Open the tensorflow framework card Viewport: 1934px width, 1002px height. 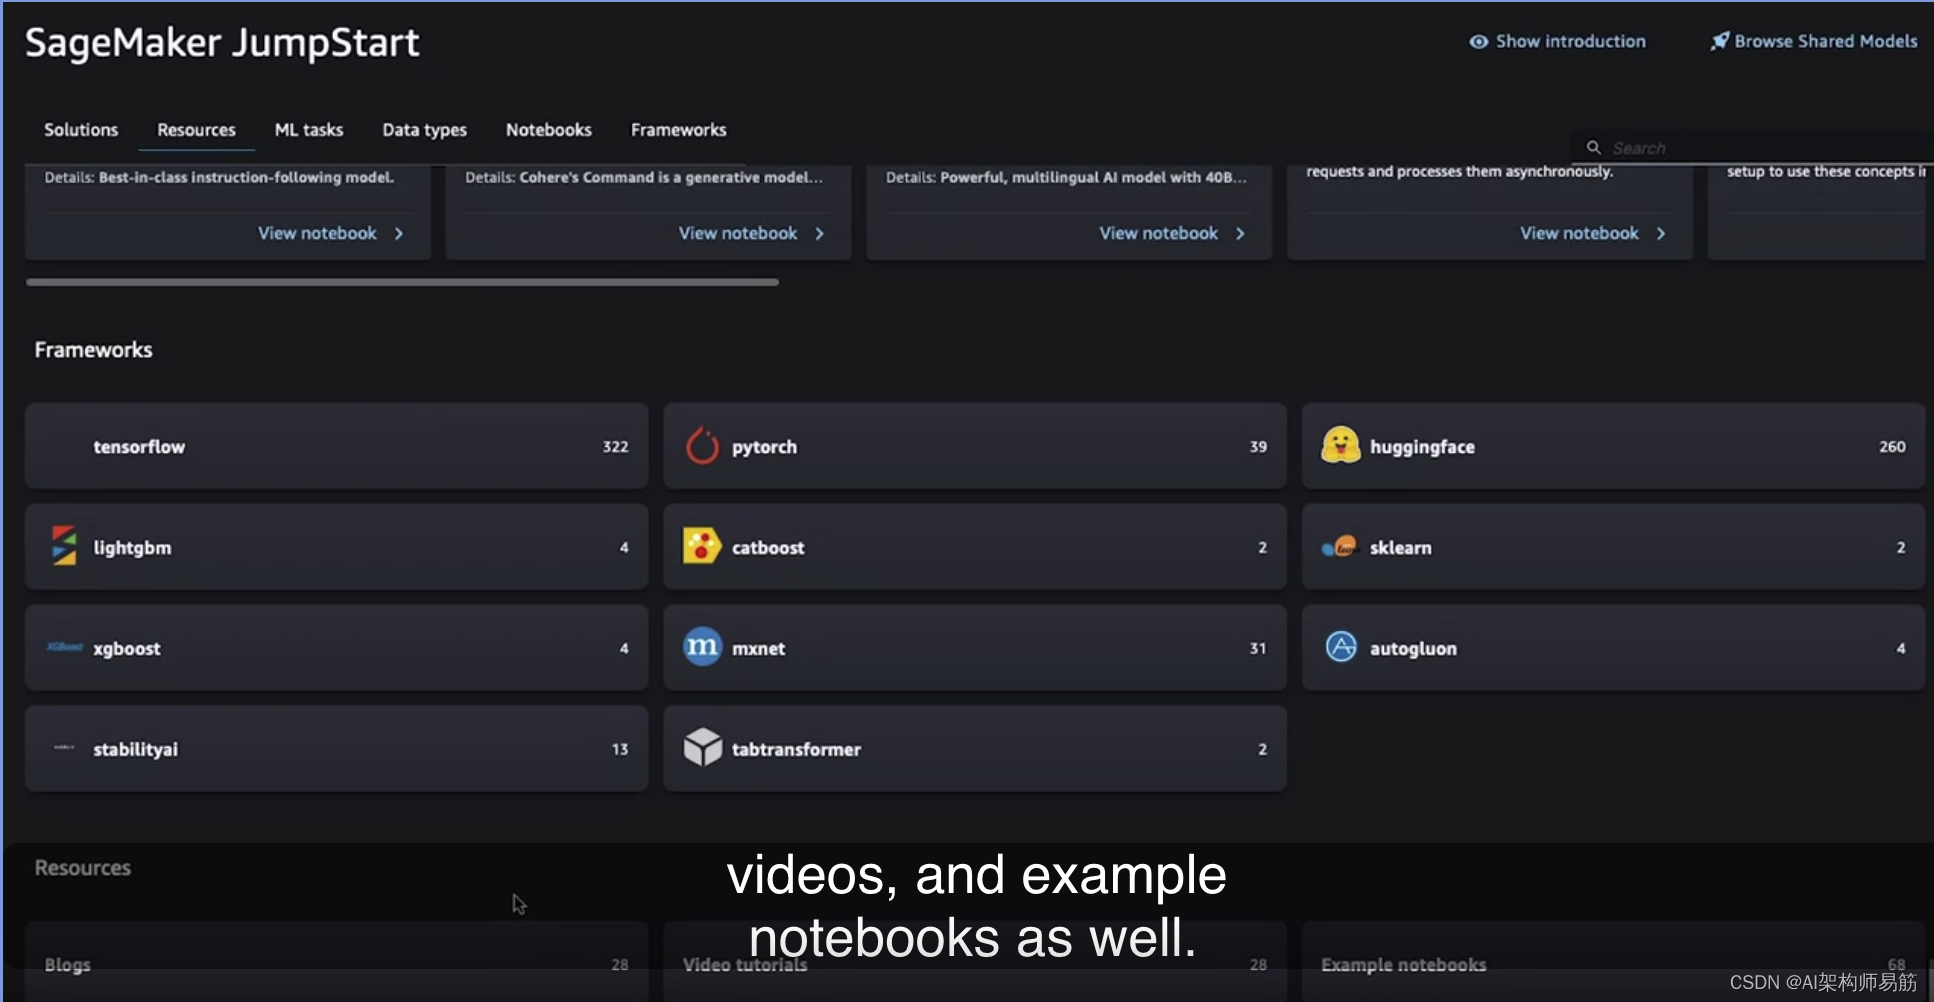[x=336, y=446]
